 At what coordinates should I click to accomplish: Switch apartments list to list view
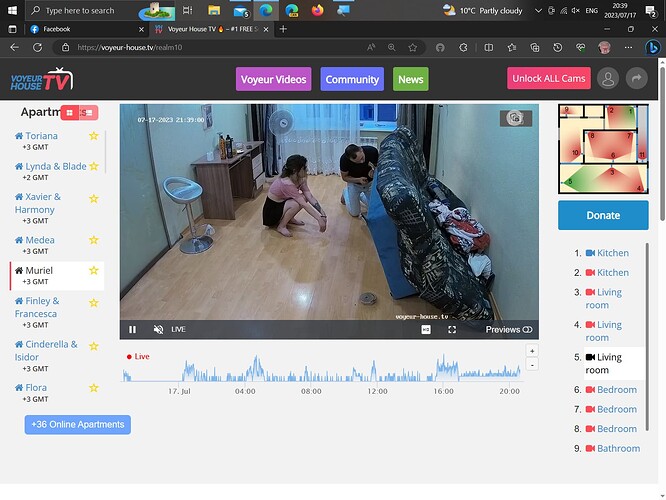pyautogui.click(x=89, y=113)
